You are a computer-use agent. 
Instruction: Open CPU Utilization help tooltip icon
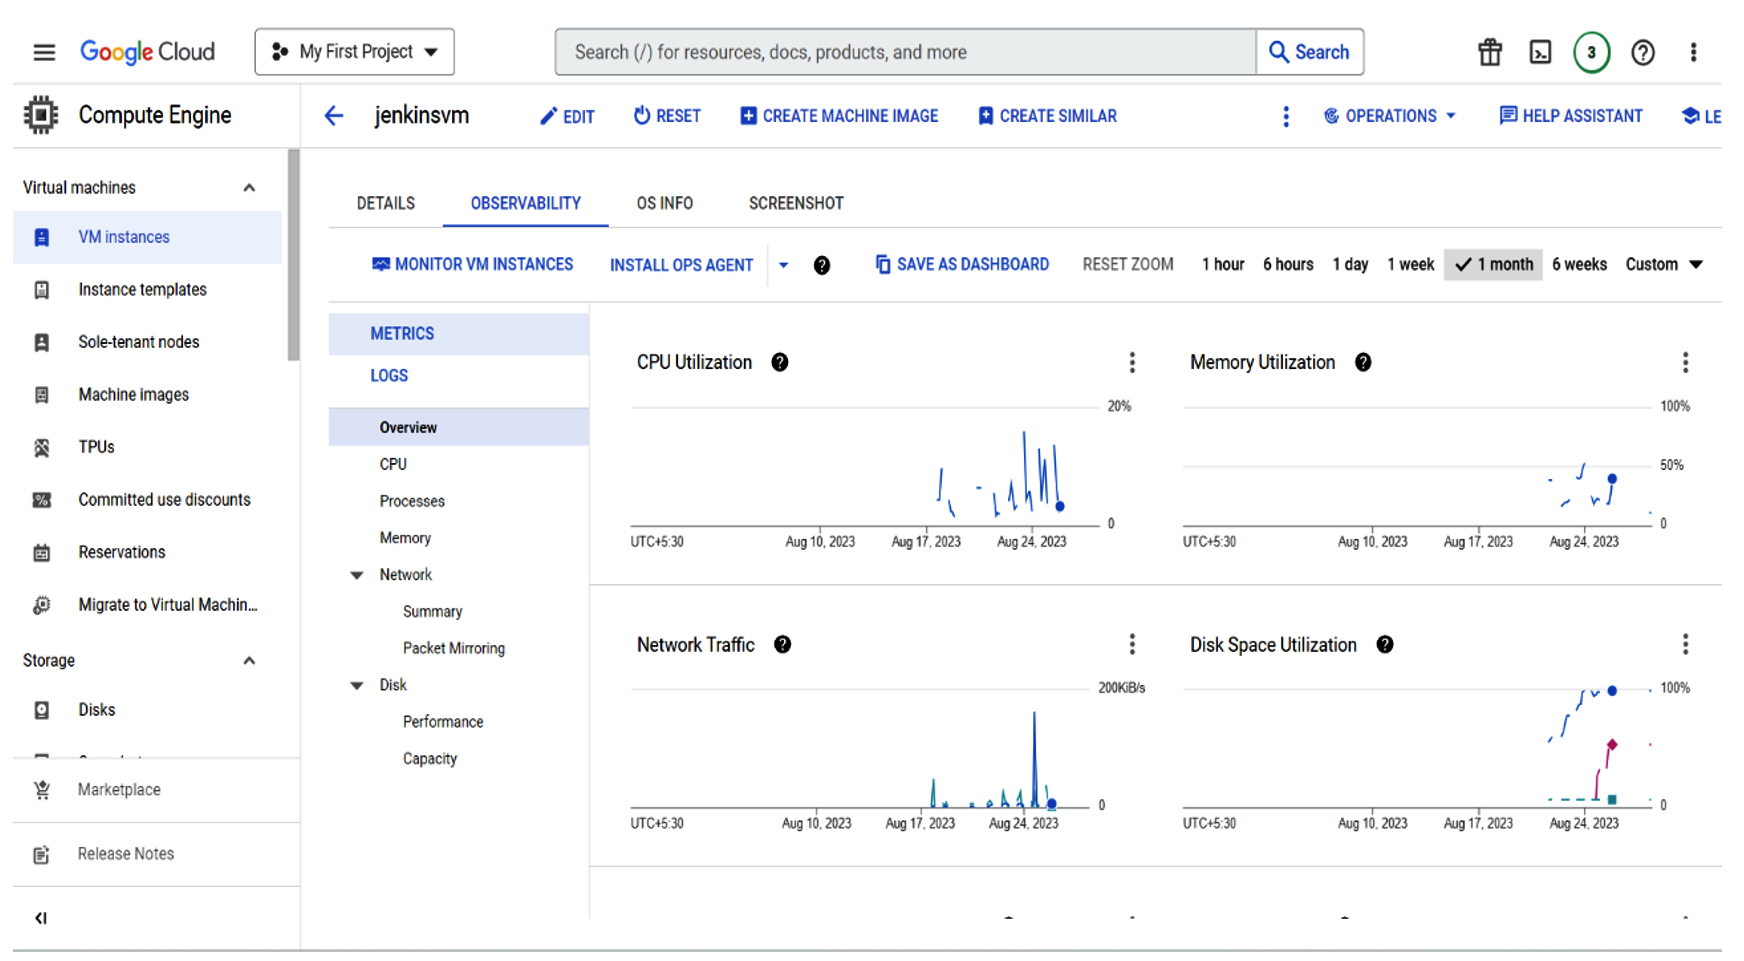click(780, 362)
